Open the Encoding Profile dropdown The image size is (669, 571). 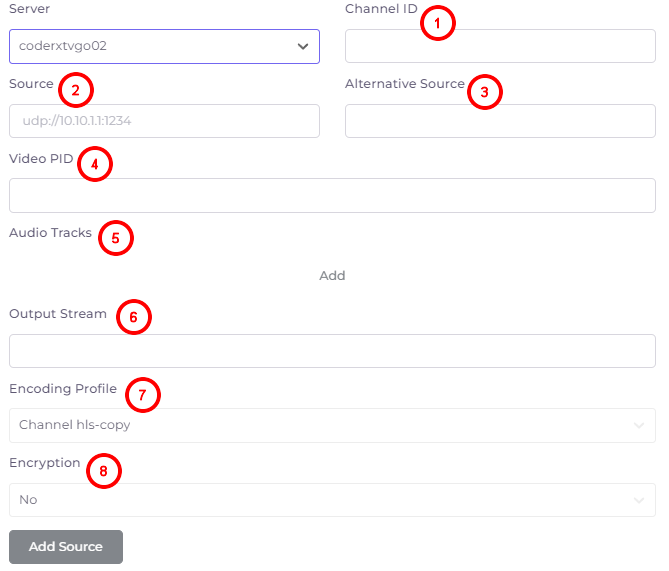tap(332, 425)
